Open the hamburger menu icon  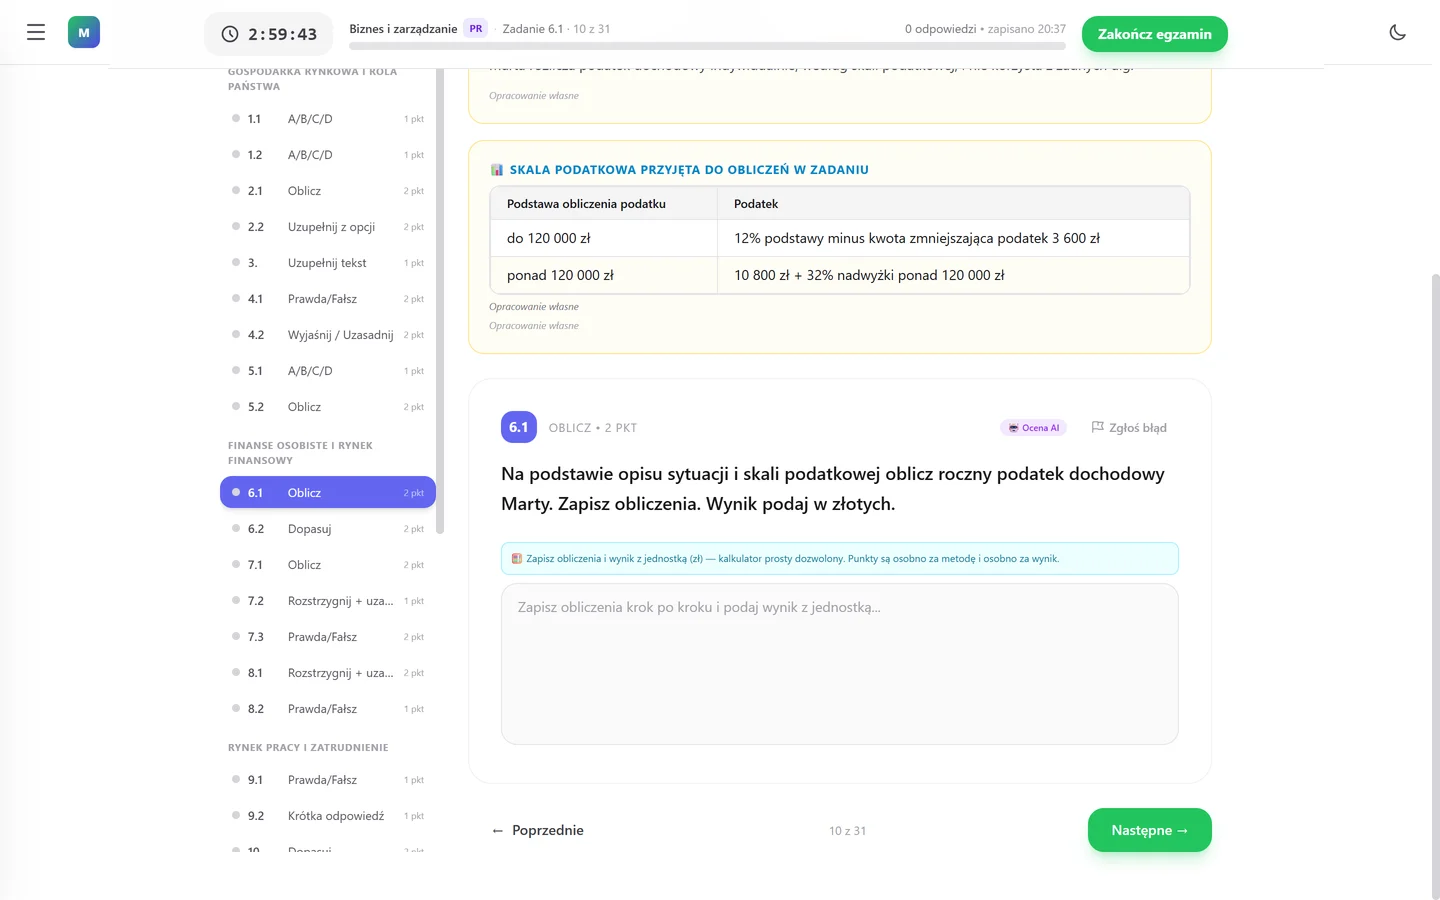pos(36,33)
